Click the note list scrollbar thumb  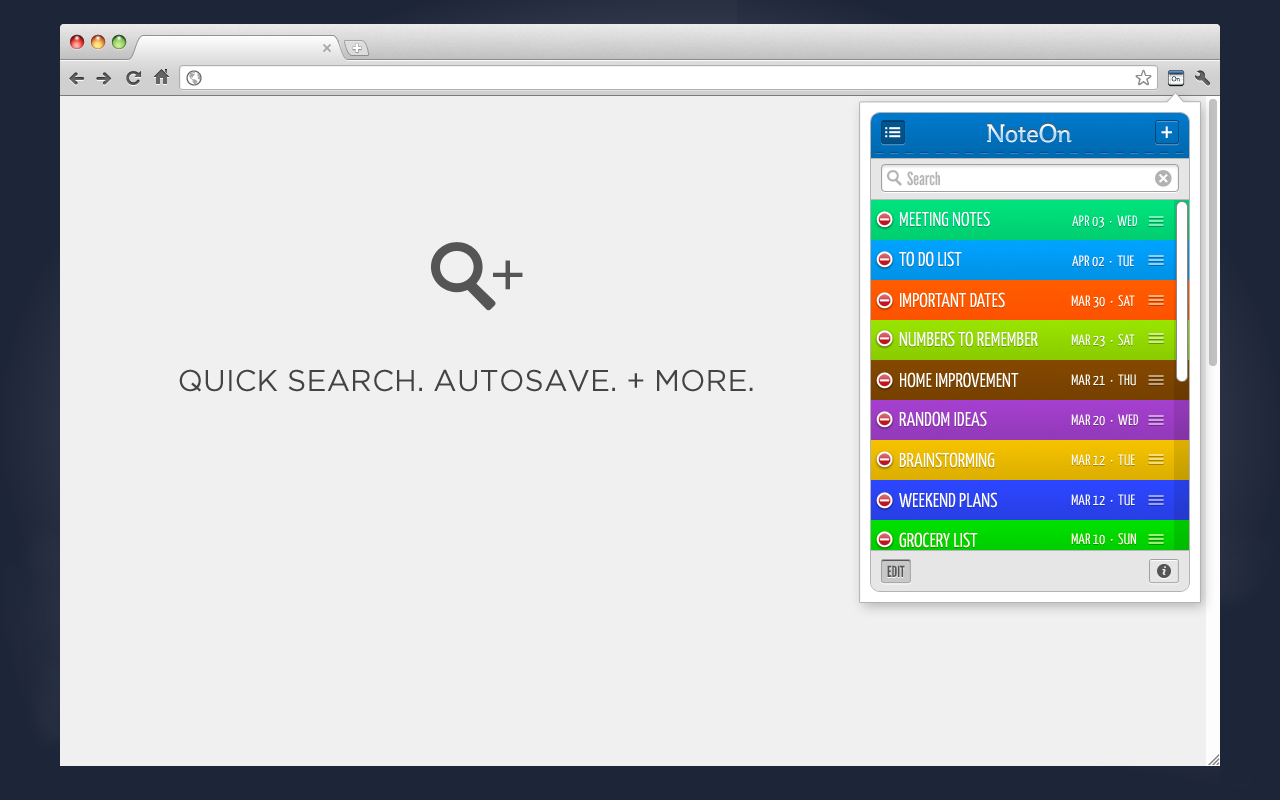[1182, 291]
